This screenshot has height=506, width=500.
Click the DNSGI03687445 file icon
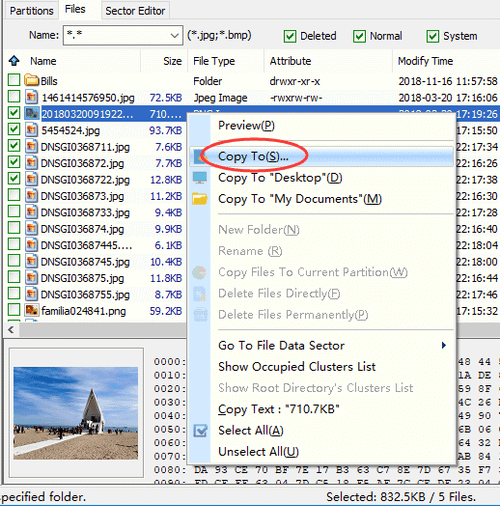31,245
